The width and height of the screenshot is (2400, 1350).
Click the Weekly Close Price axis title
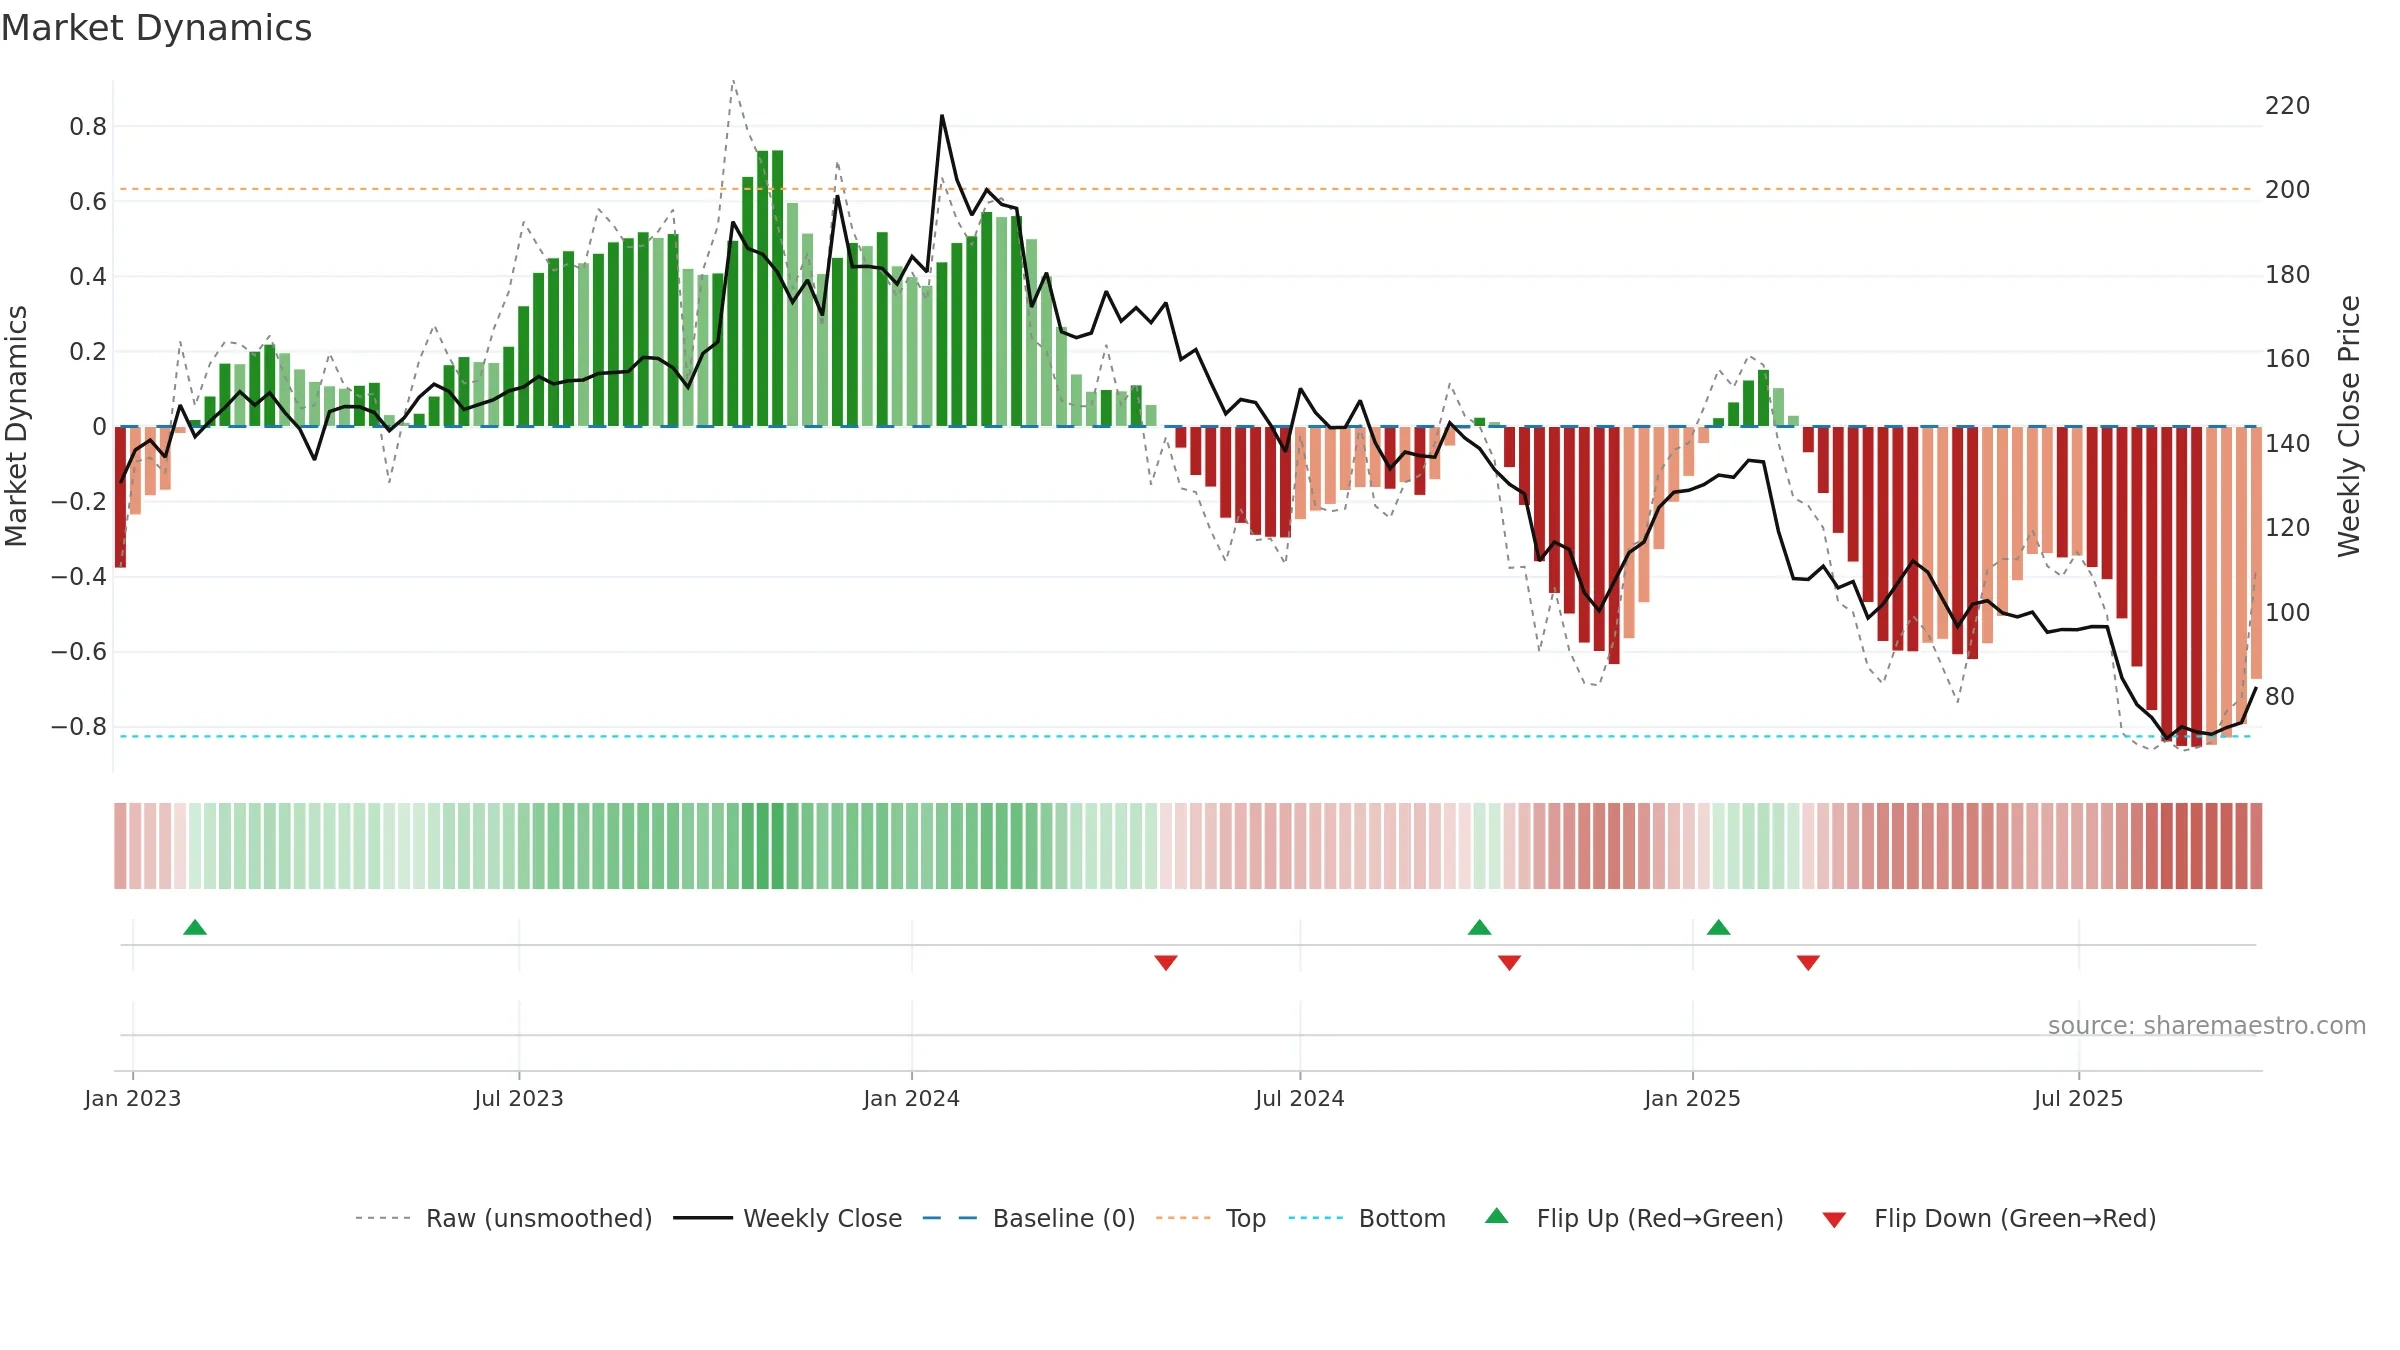(x=2349, y=426)
